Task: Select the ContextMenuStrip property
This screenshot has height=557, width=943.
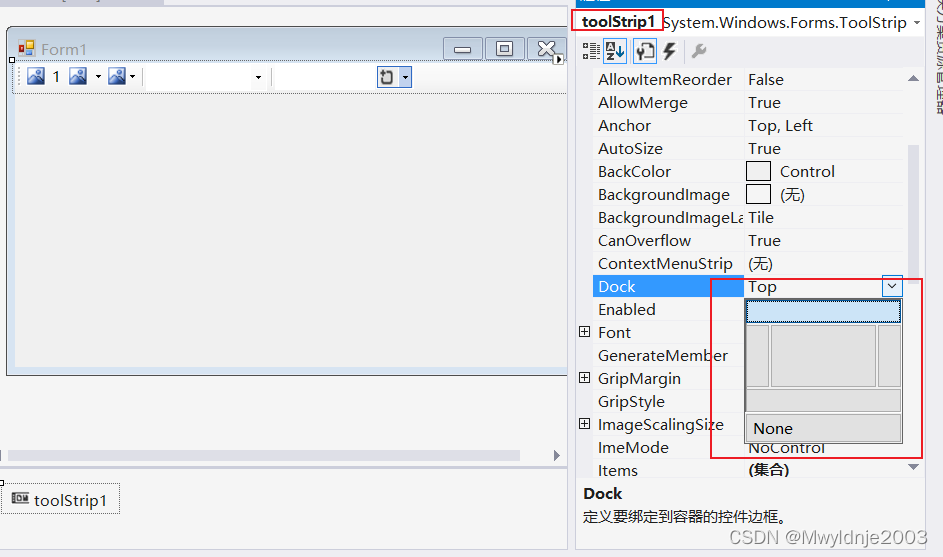Action: coord(665,263)
